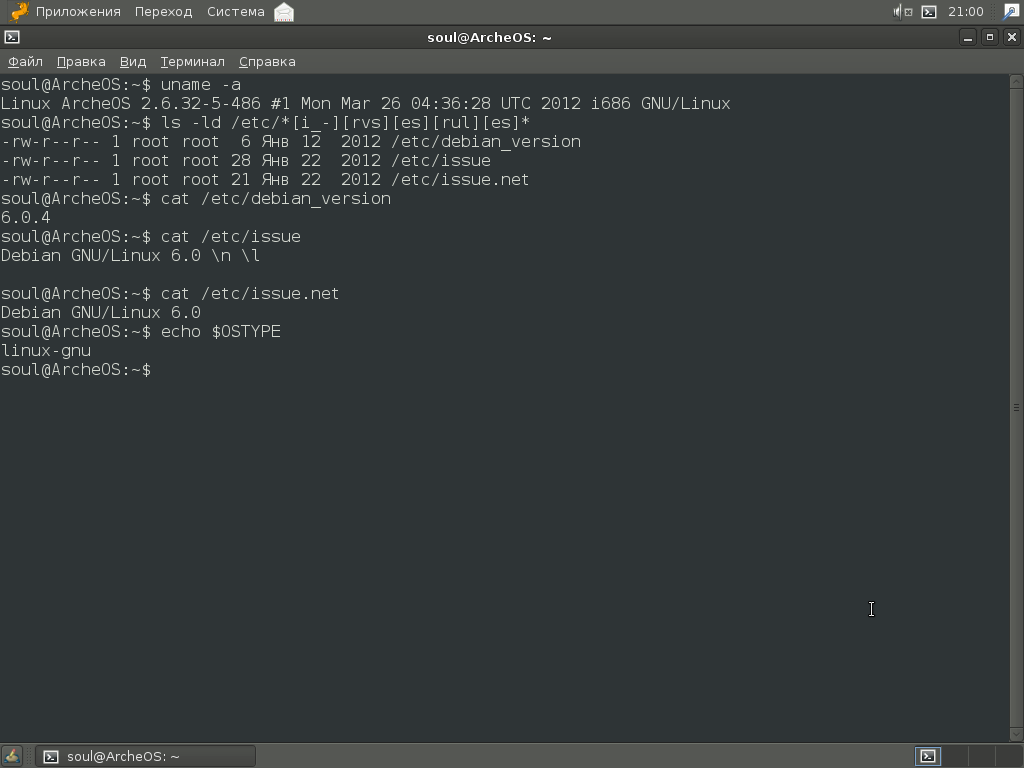The image size is (1024, 768).
Task: Open the Терминал menu
Action: (193, 61)
